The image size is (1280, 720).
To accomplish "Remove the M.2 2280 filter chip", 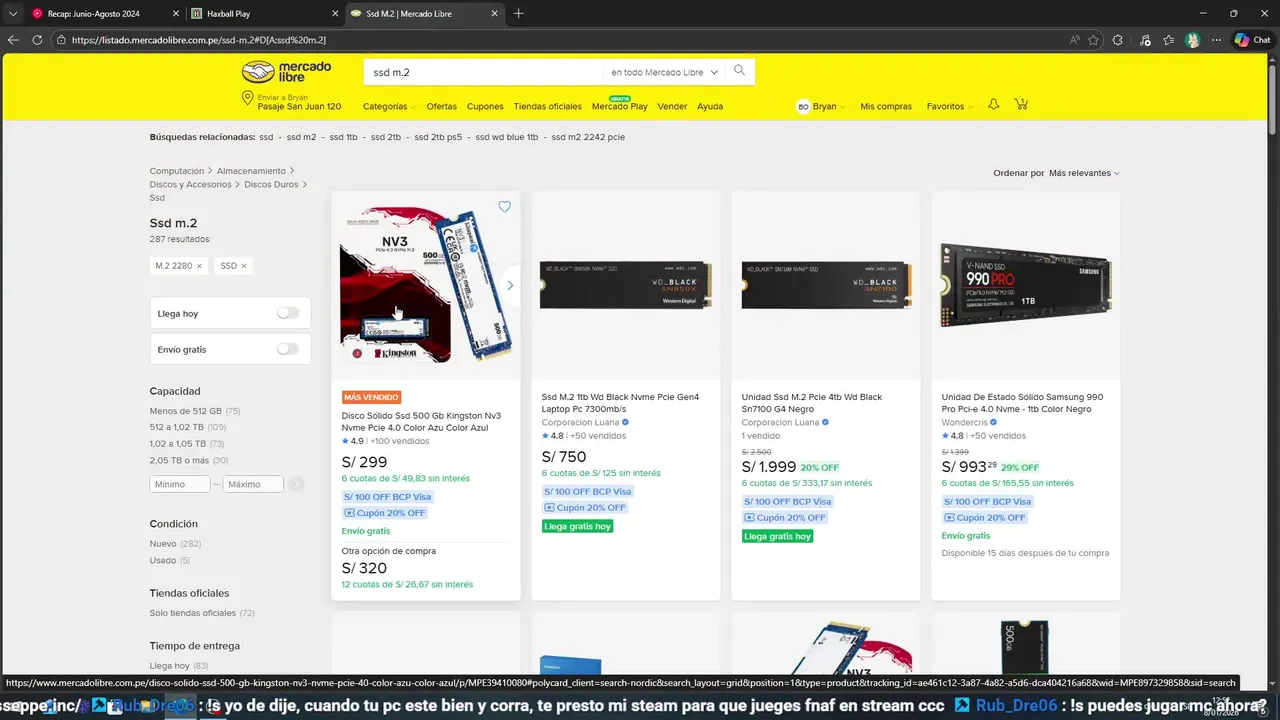I will click(199, 266).
